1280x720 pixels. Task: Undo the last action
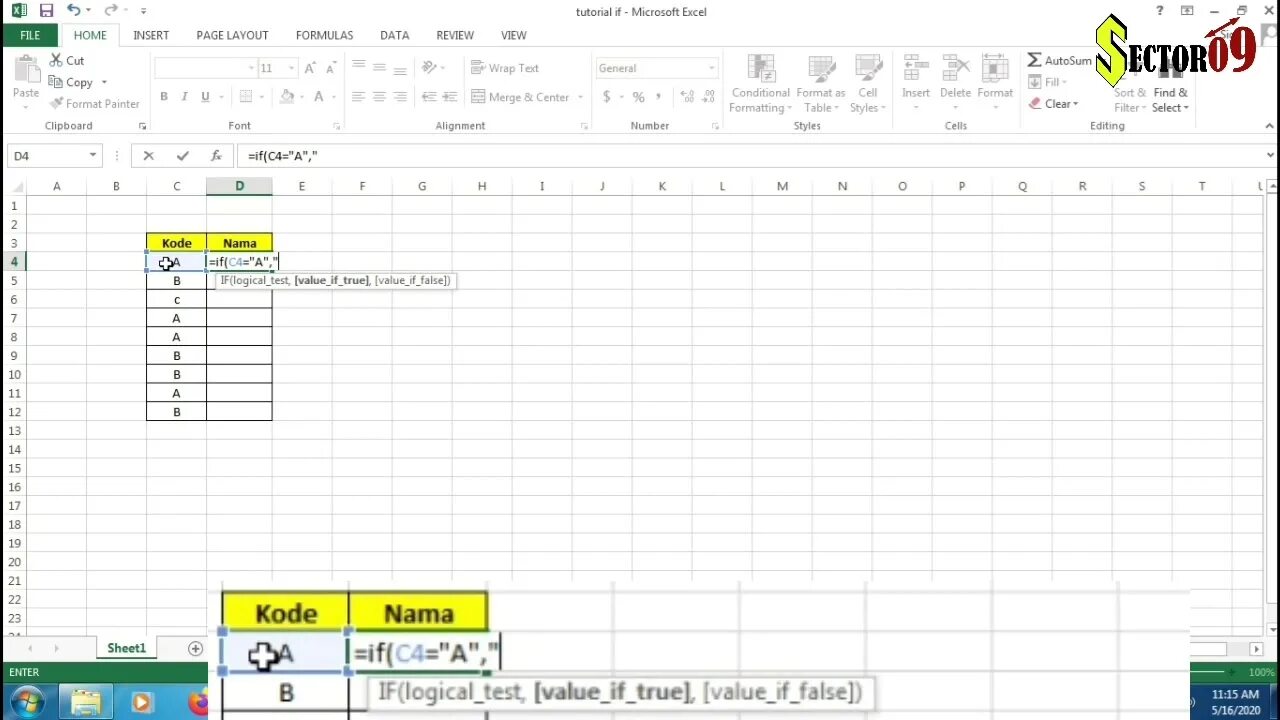pos(73,11)
